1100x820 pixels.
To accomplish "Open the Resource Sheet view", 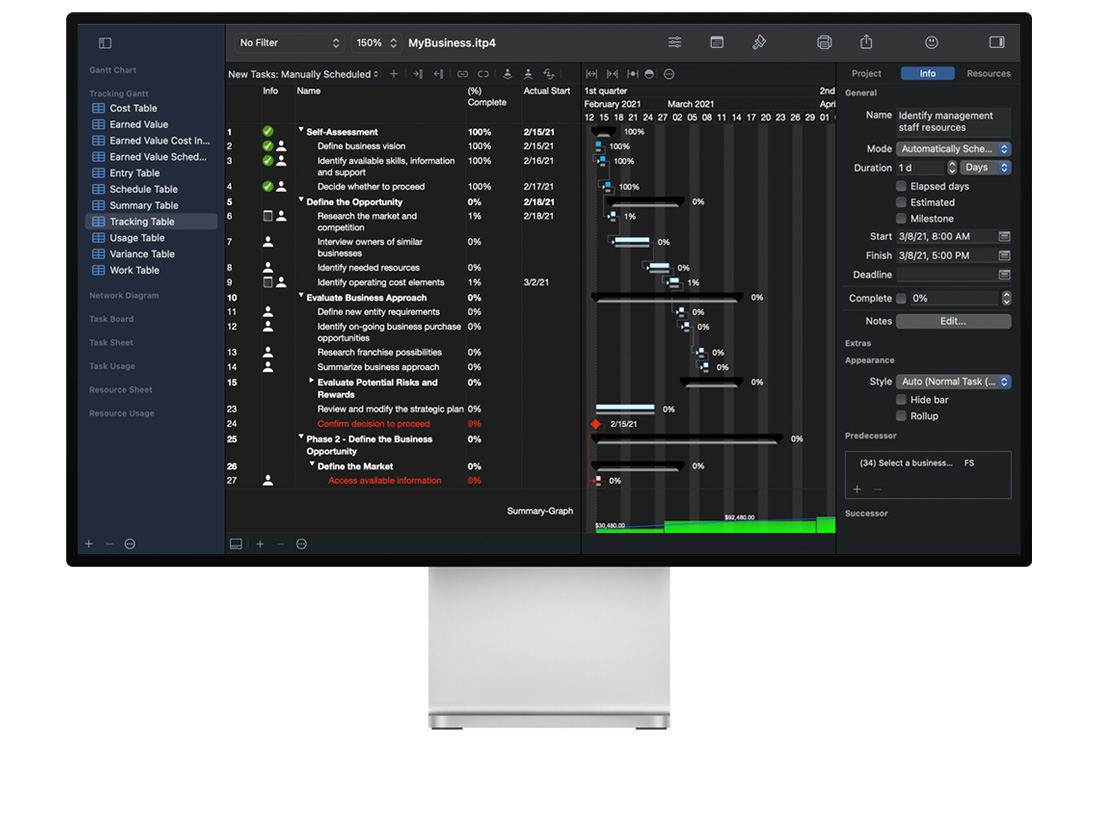I will click(121, 390).
